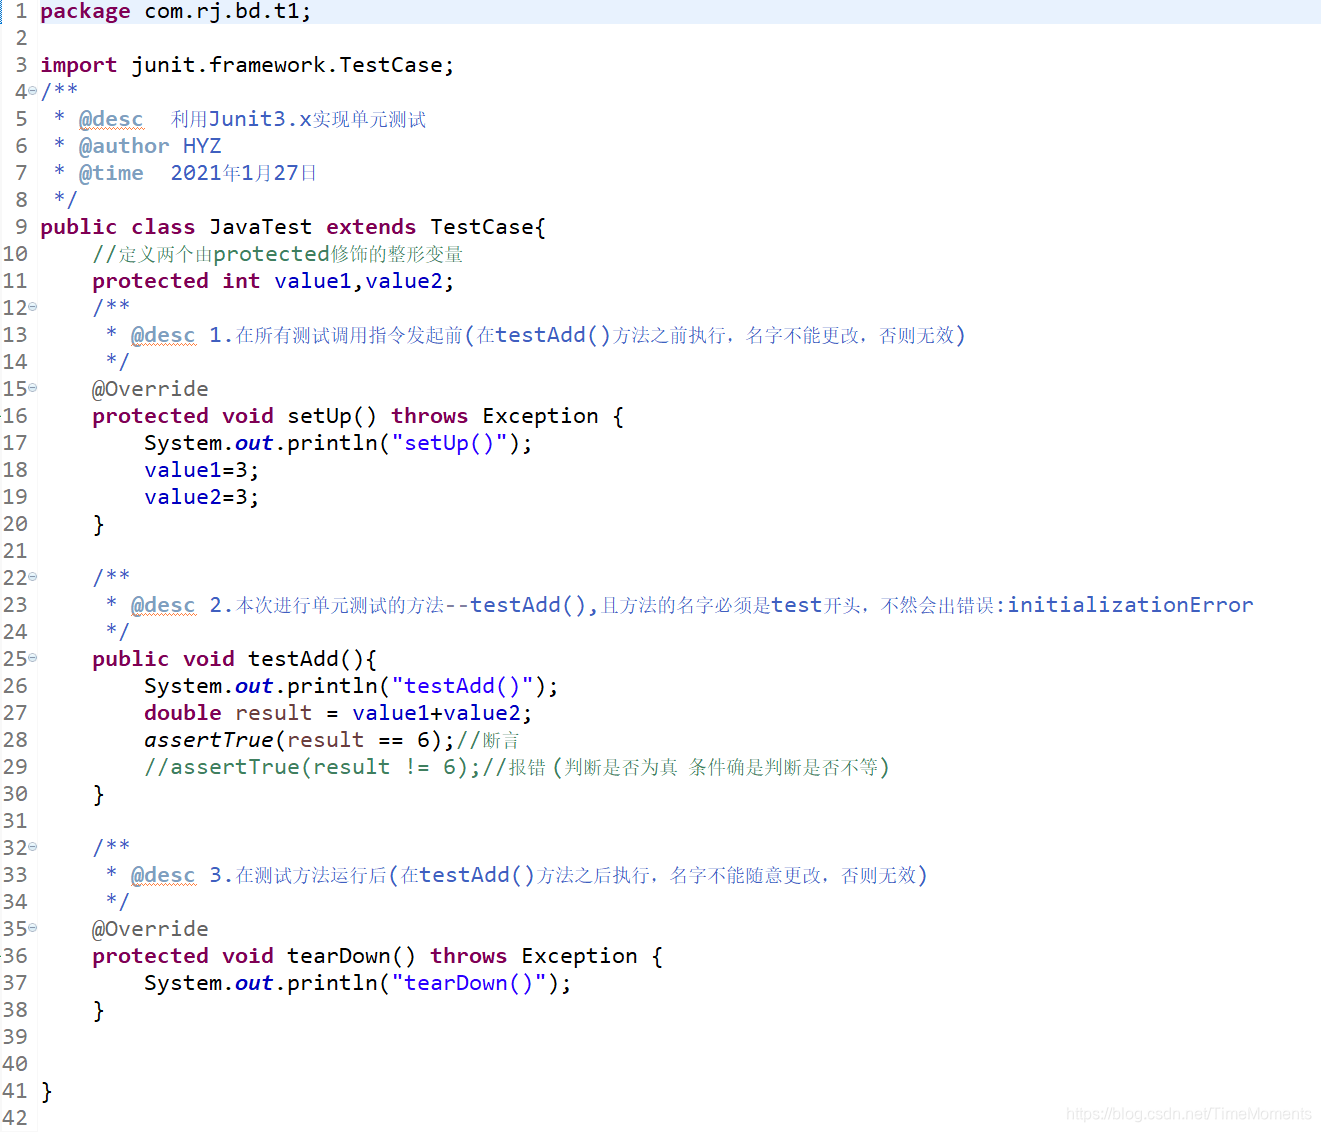Click line number 1 in the gutter
Viewport: 1321px width, 1132px height.
pos(21,11)
